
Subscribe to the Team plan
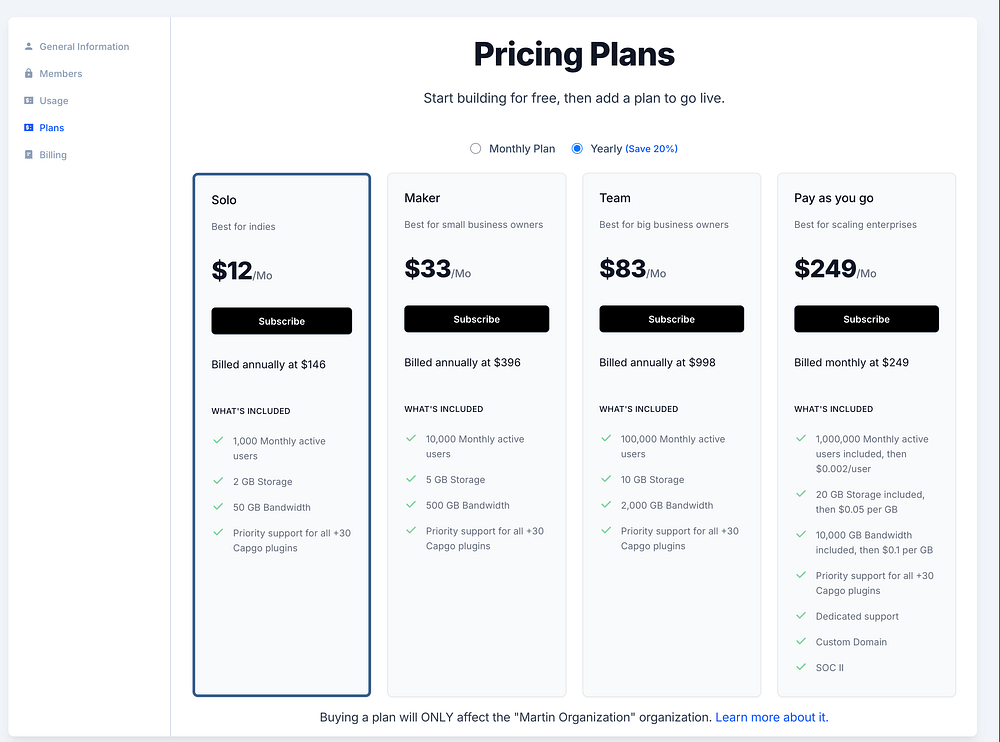(671, 319)
